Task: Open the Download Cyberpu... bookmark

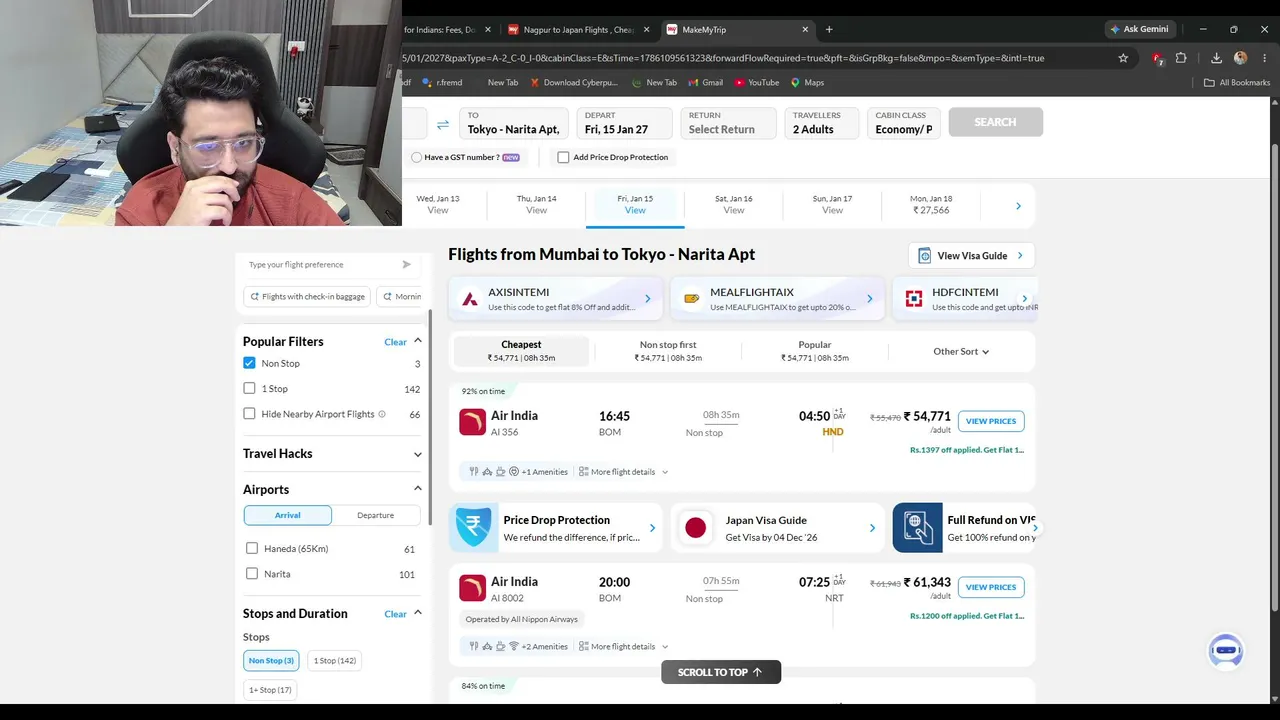Action: click(x=574, y=83)
